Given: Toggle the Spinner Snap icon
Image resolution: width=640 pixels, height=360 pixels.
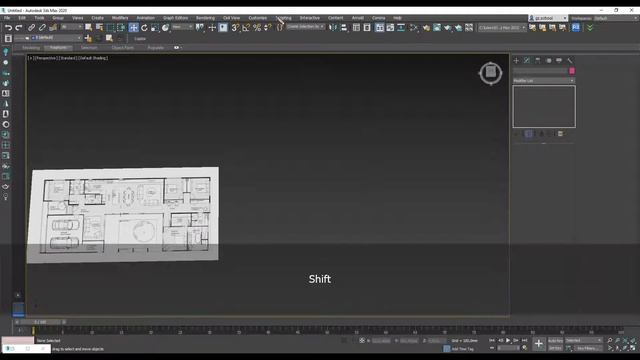Looking at the screenshot, I should point(267,28).
